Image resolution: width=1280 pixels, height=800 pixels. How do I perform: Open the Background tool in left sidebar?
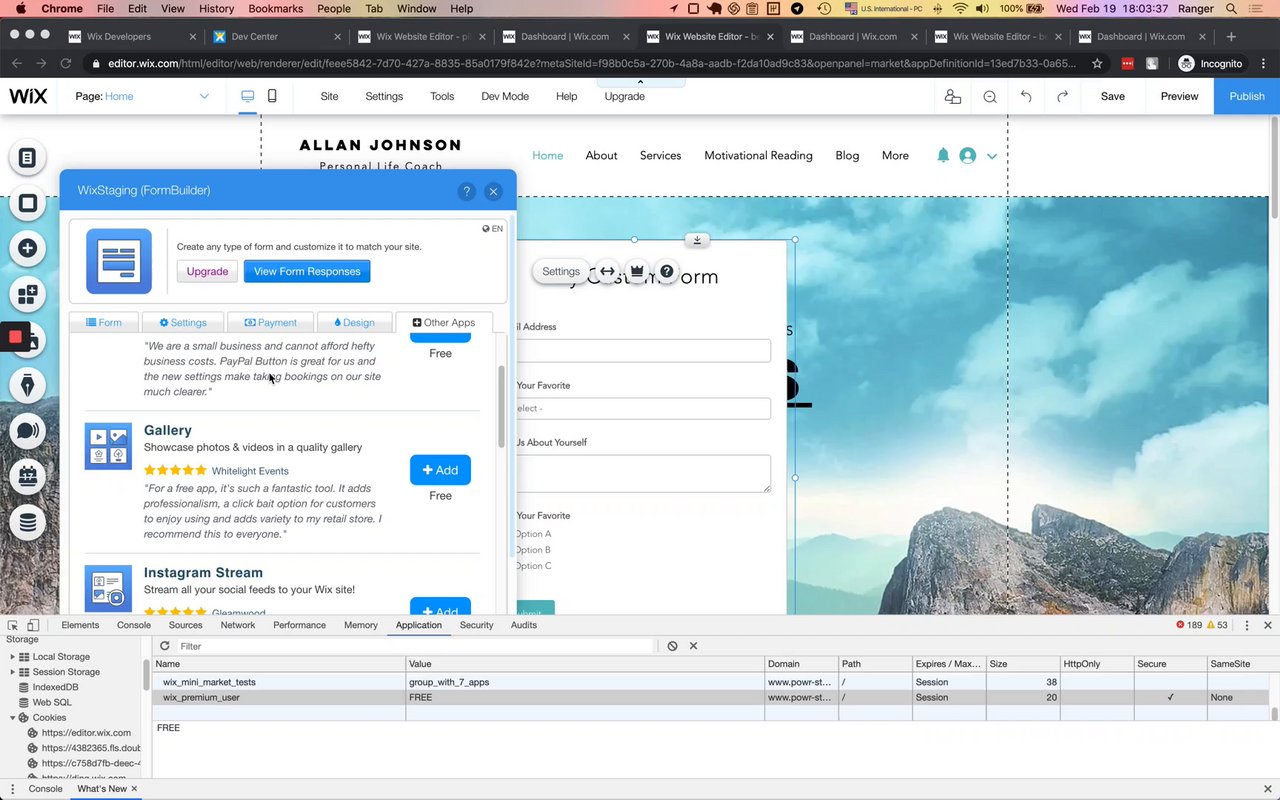click(x=28, y=204)
